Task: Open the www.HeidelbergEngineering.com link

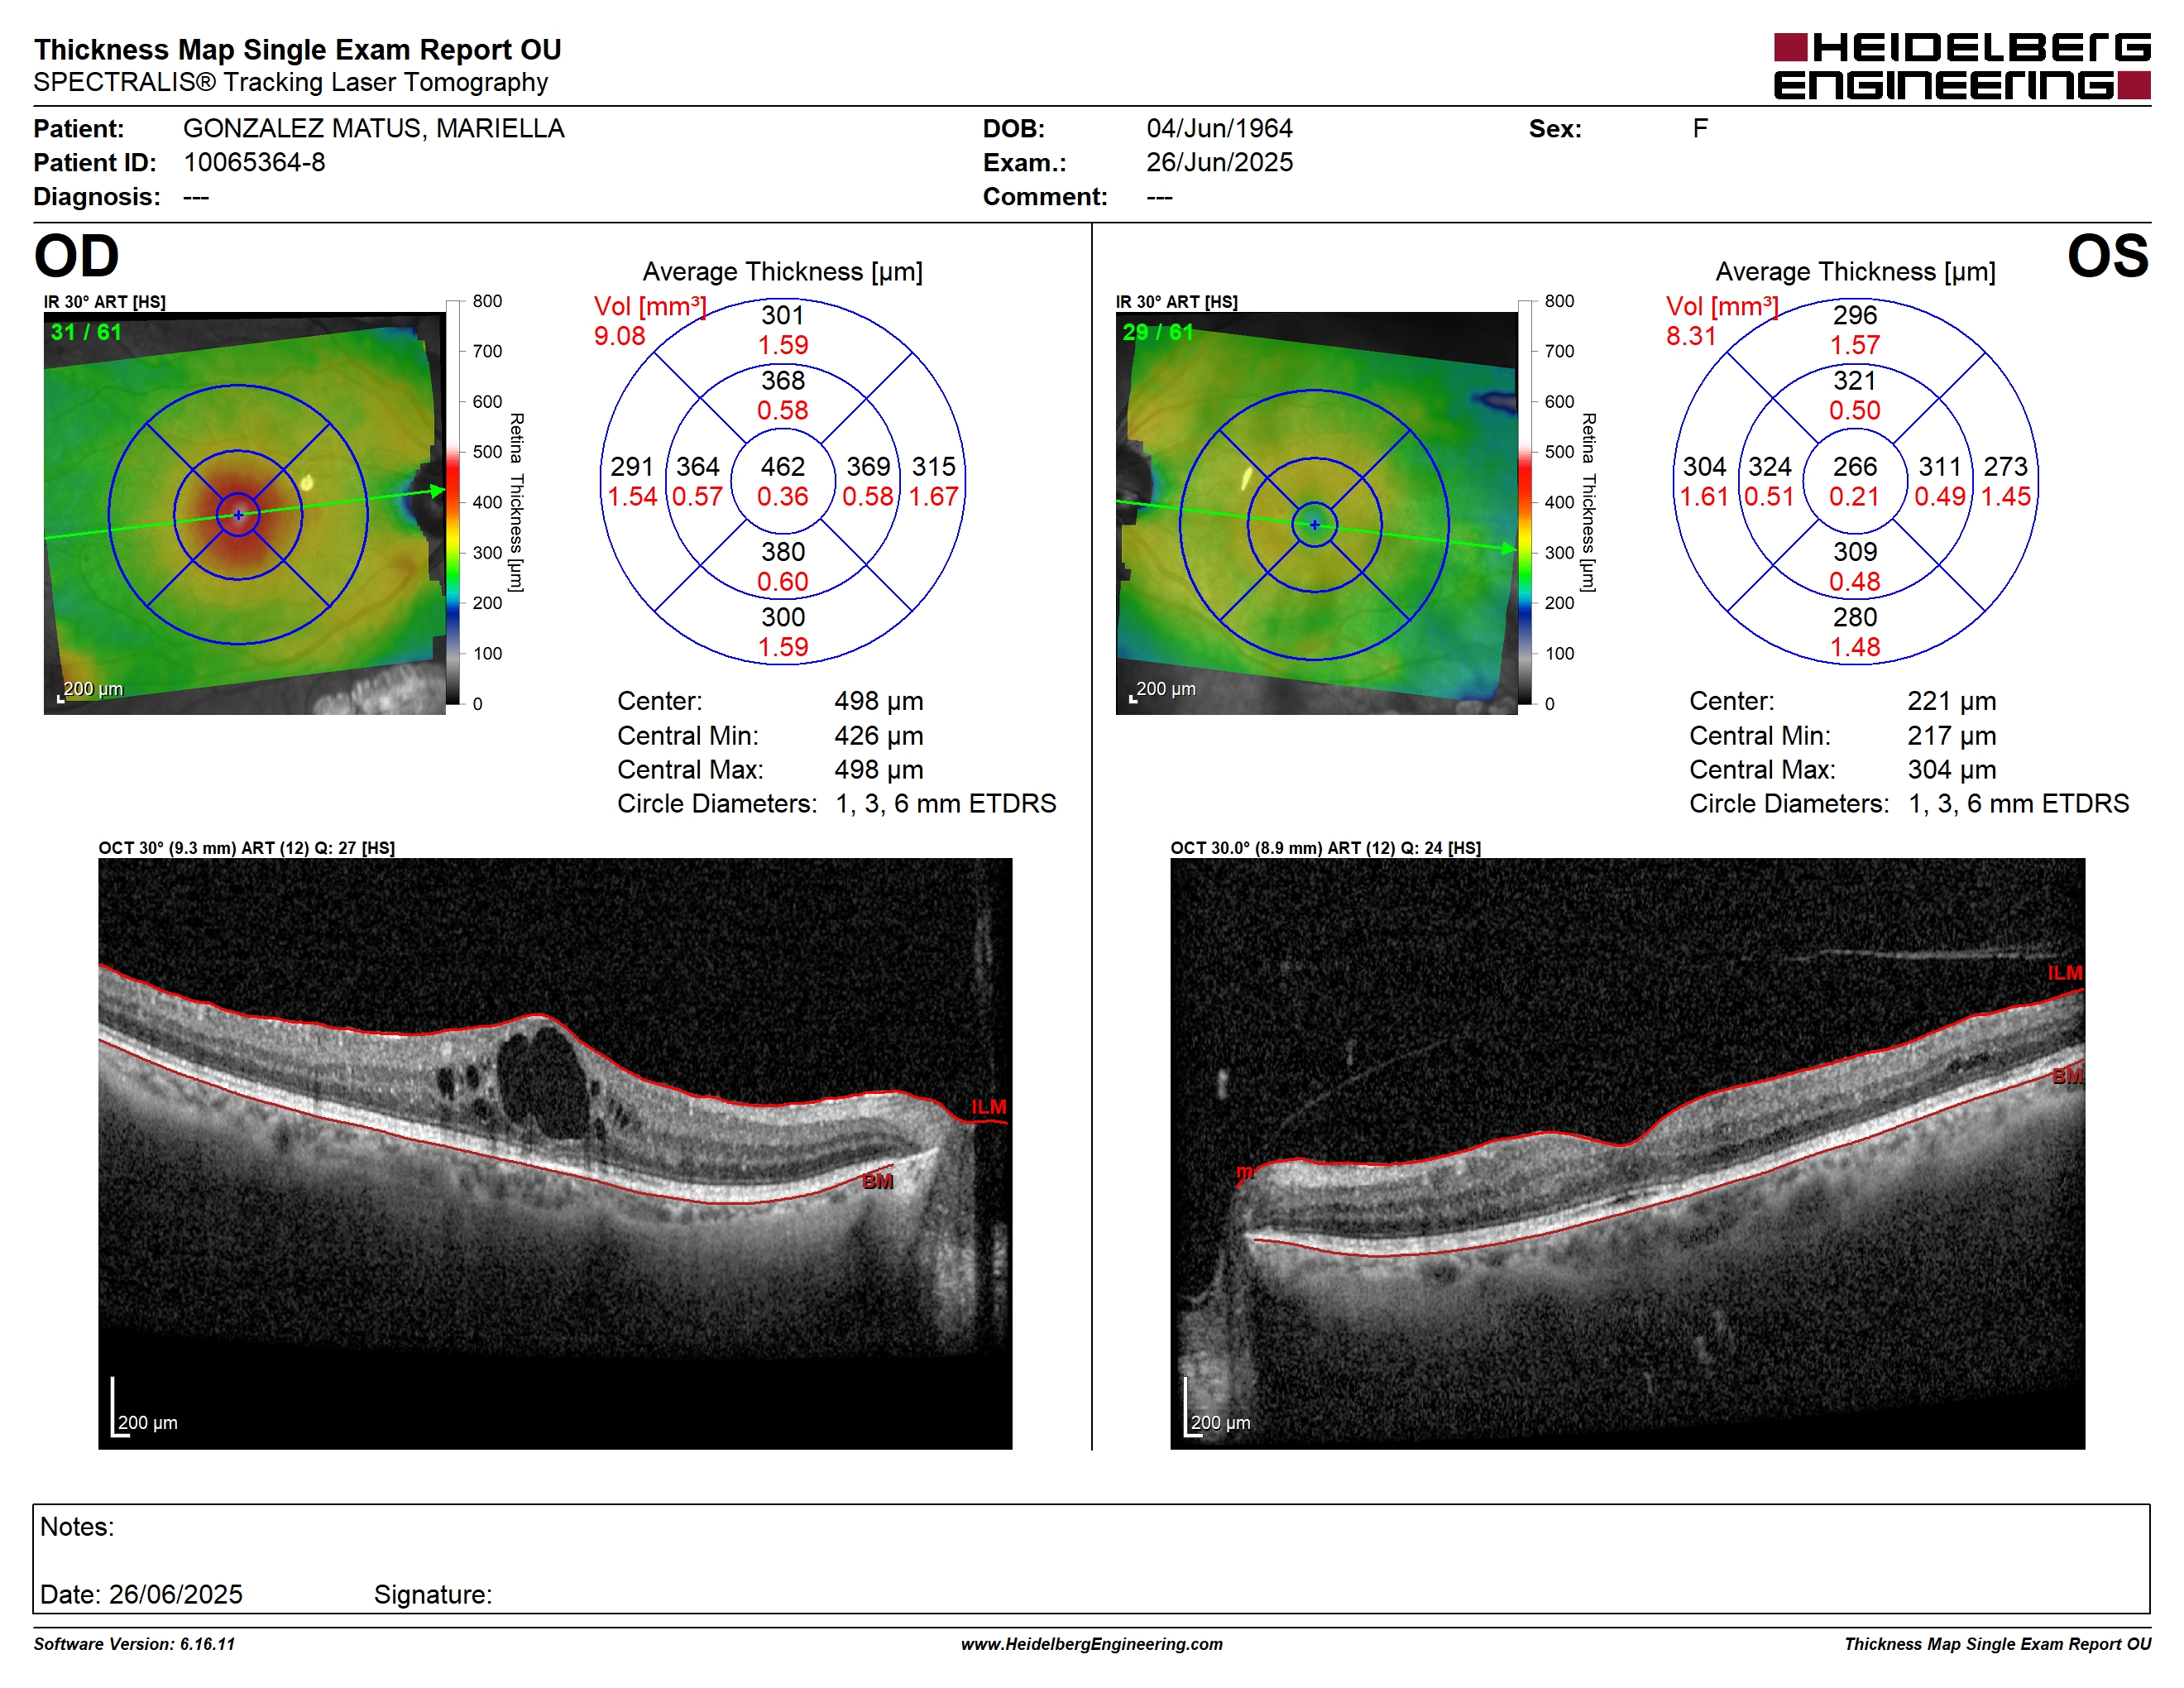Action: [x=1092, y=1644]
